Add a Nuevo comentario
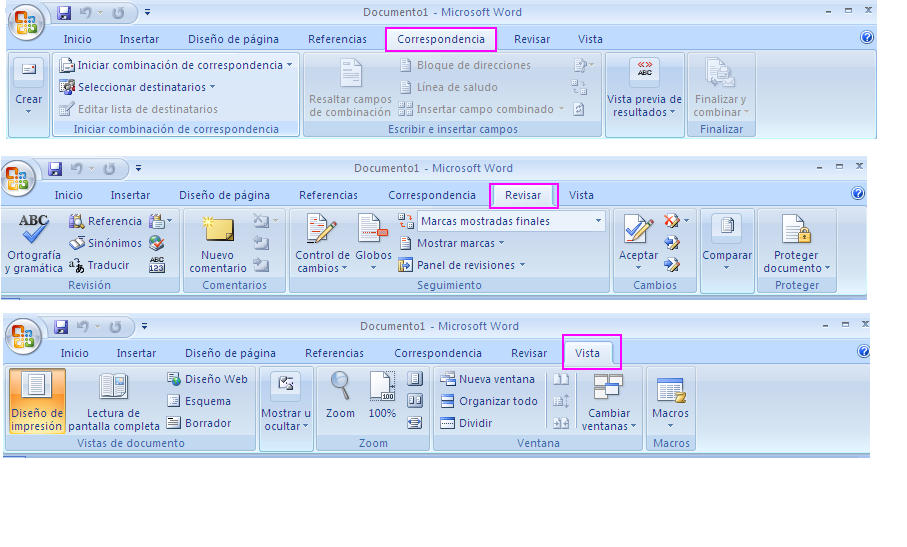The height and width of the screenshot is (547, 907). click(x=218, y=244)
